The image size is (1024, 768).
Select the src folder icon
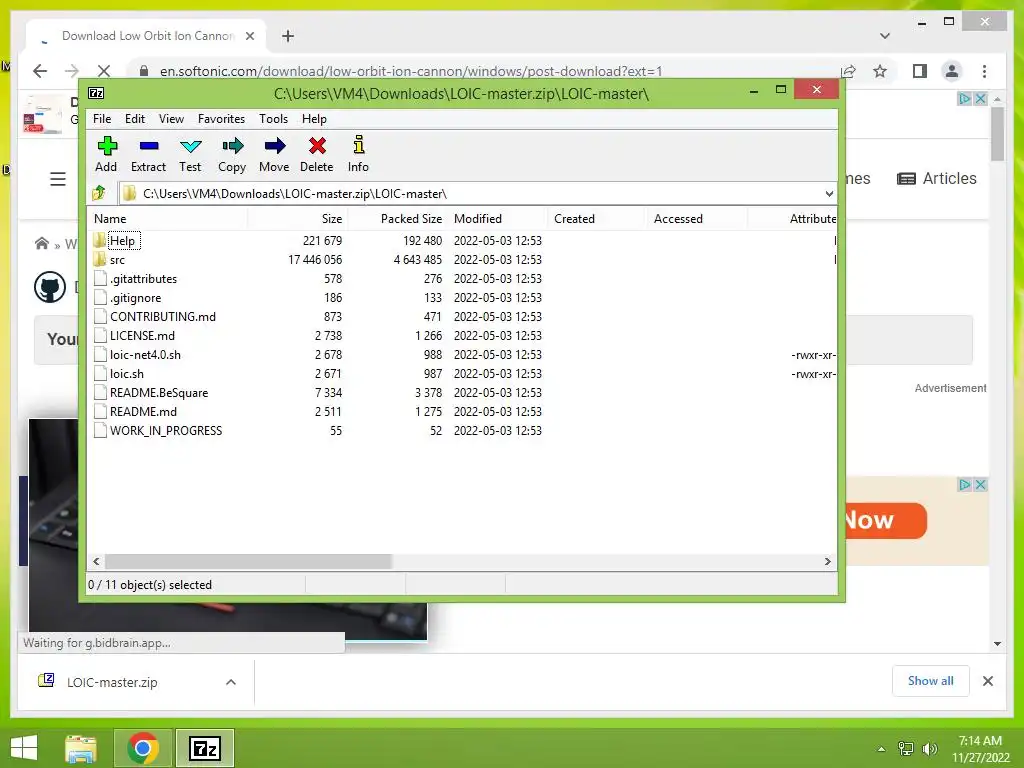pyautogui.click(x=99, y=259)
